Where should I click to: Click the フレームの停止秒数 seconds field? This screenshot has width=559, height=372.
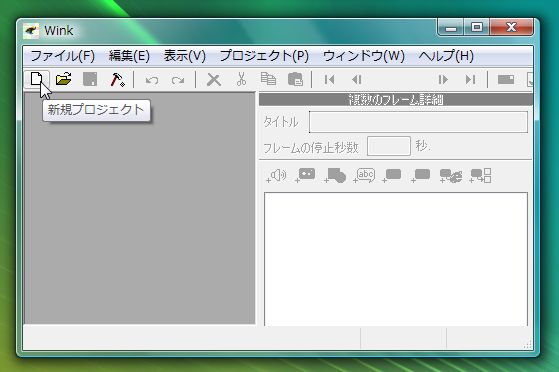click(x=389, y=146)
